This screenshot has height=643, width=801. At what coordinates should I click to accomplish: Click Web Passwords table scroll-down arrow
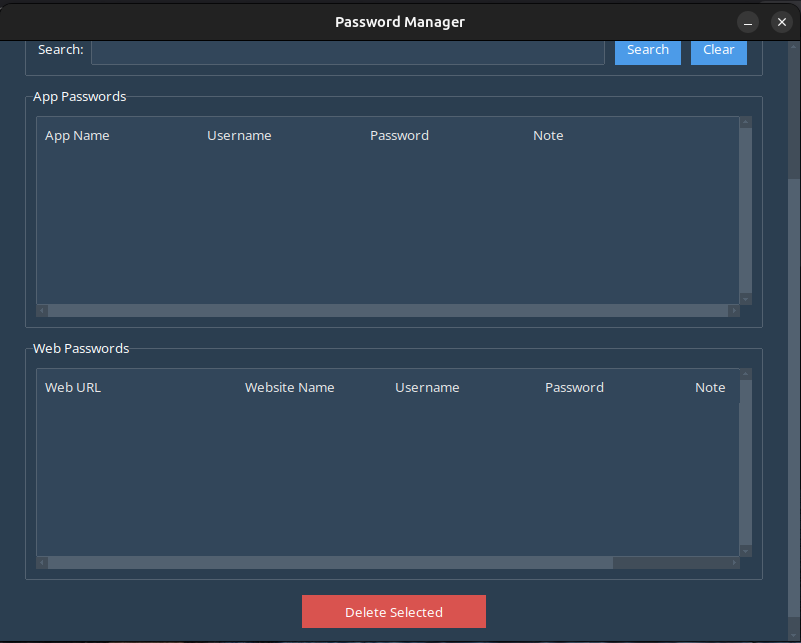pyautogui.click(x=745, y=550)
